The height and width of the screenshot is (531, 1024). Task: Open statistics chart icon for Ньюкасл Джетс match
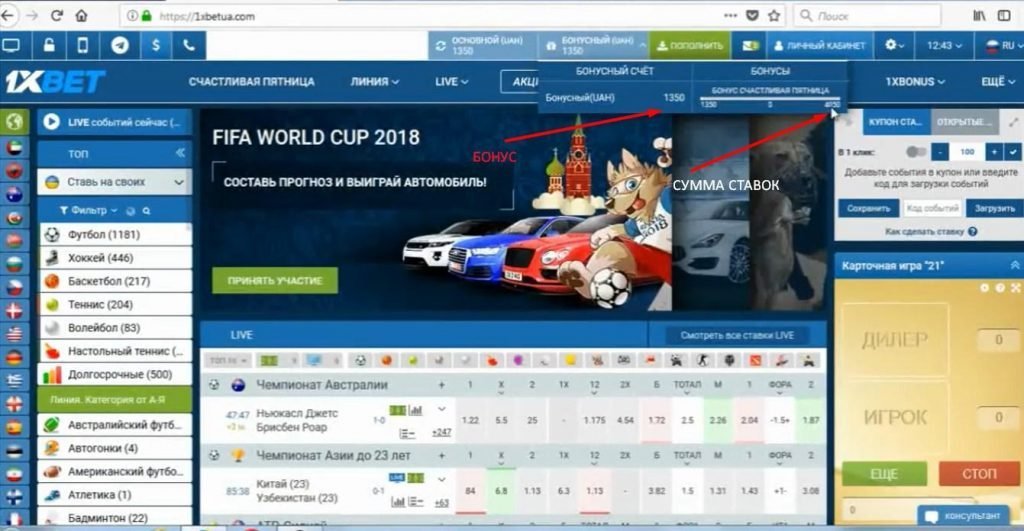415,410
